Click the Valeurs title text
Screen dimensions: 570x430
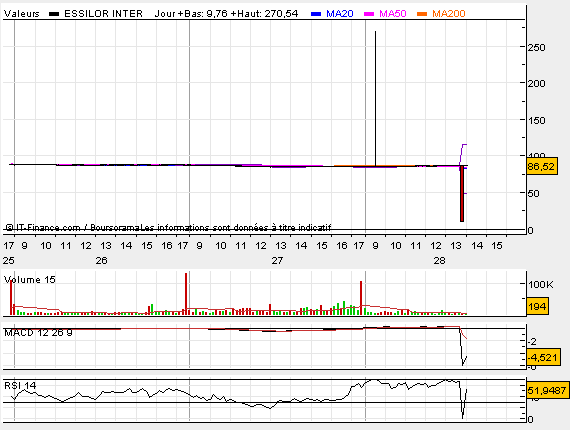click(21, 14)
